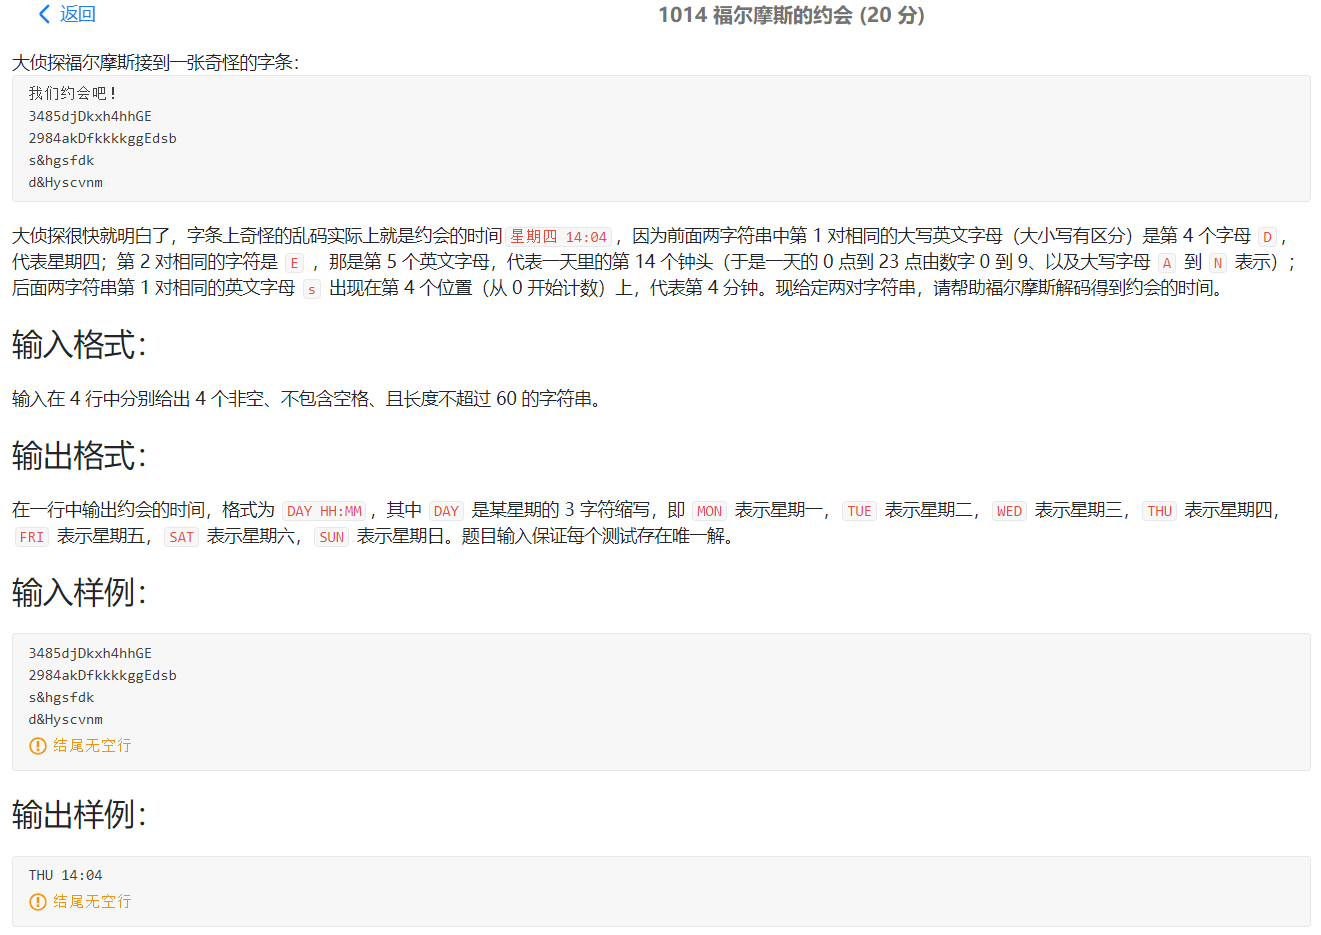Image resolution: width=1321 pixels, height=935 pixels.
Task: Click the DAY HH:MM format badge
Action: coord(322,510)
